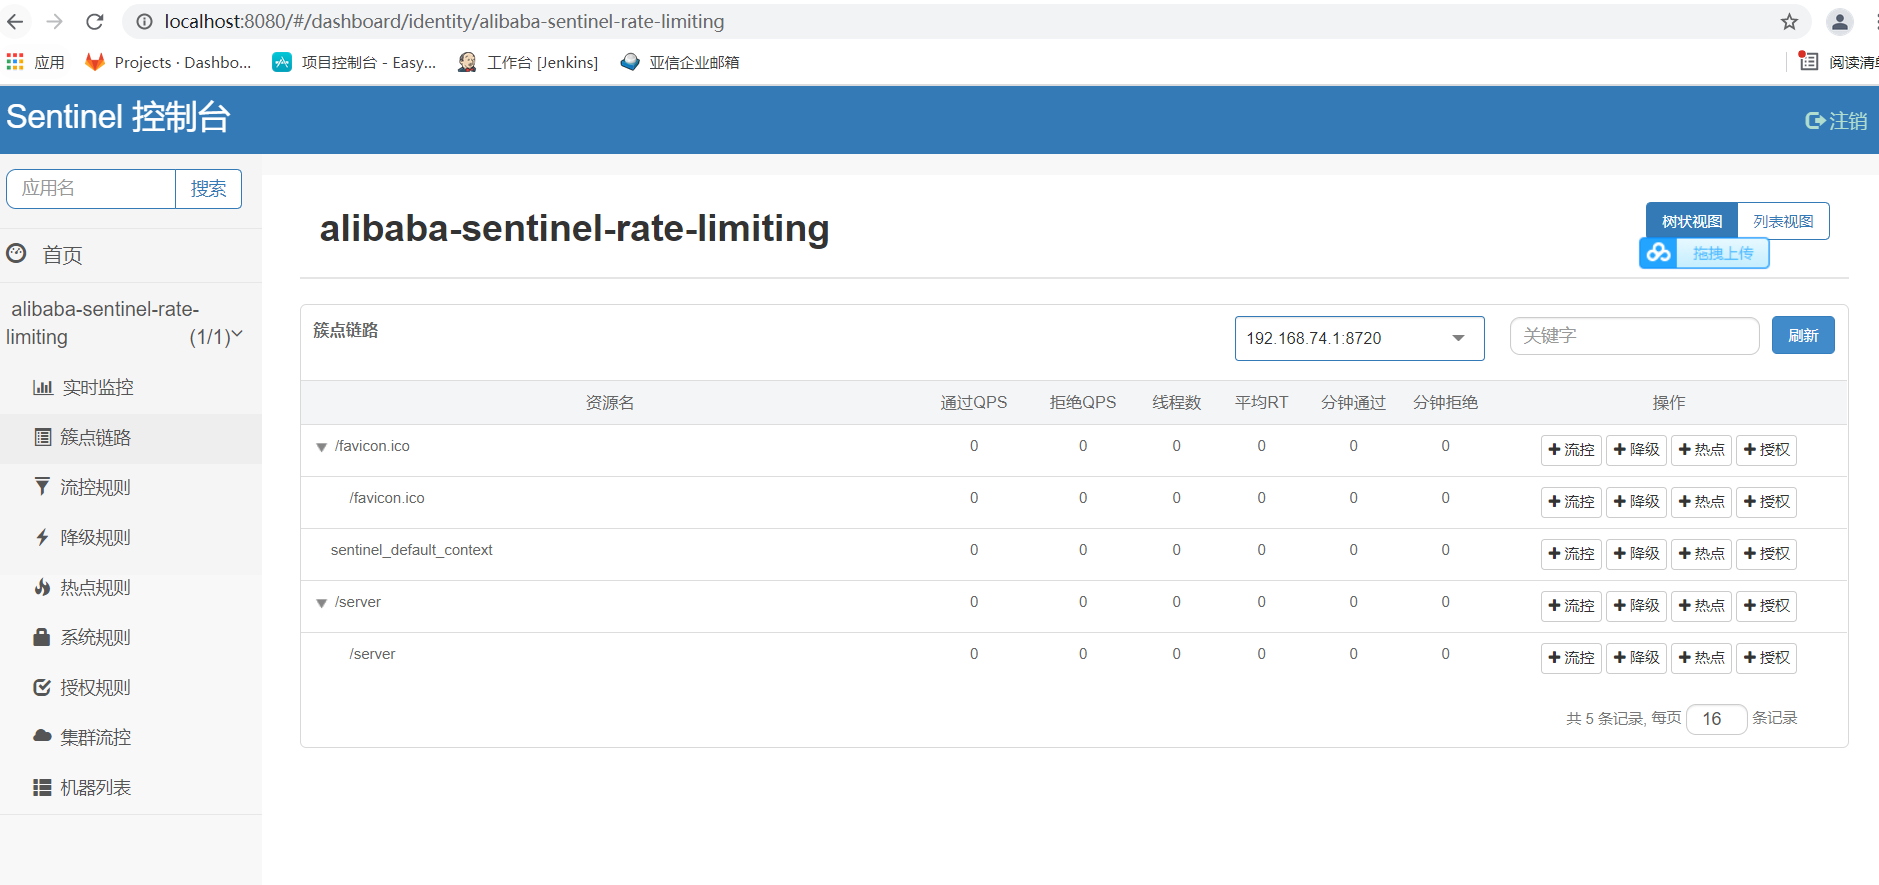Click the 注销 logout icon
This screenshot has width=1879, height=885.
coord(1815,121)
